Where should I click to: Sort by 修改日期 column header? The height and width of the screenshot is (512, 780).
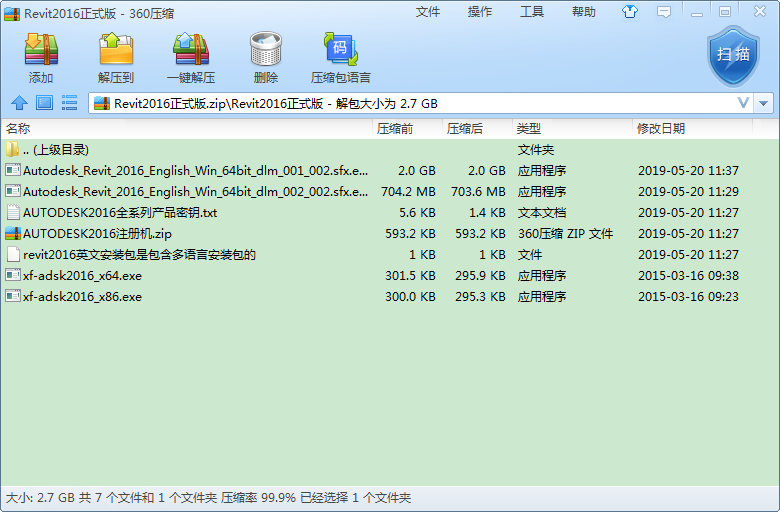coord(692,128)
